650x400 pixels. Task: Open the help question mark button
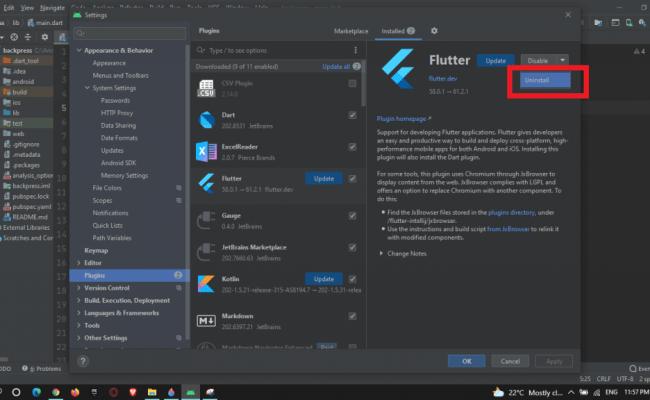[x=83, y=361]
